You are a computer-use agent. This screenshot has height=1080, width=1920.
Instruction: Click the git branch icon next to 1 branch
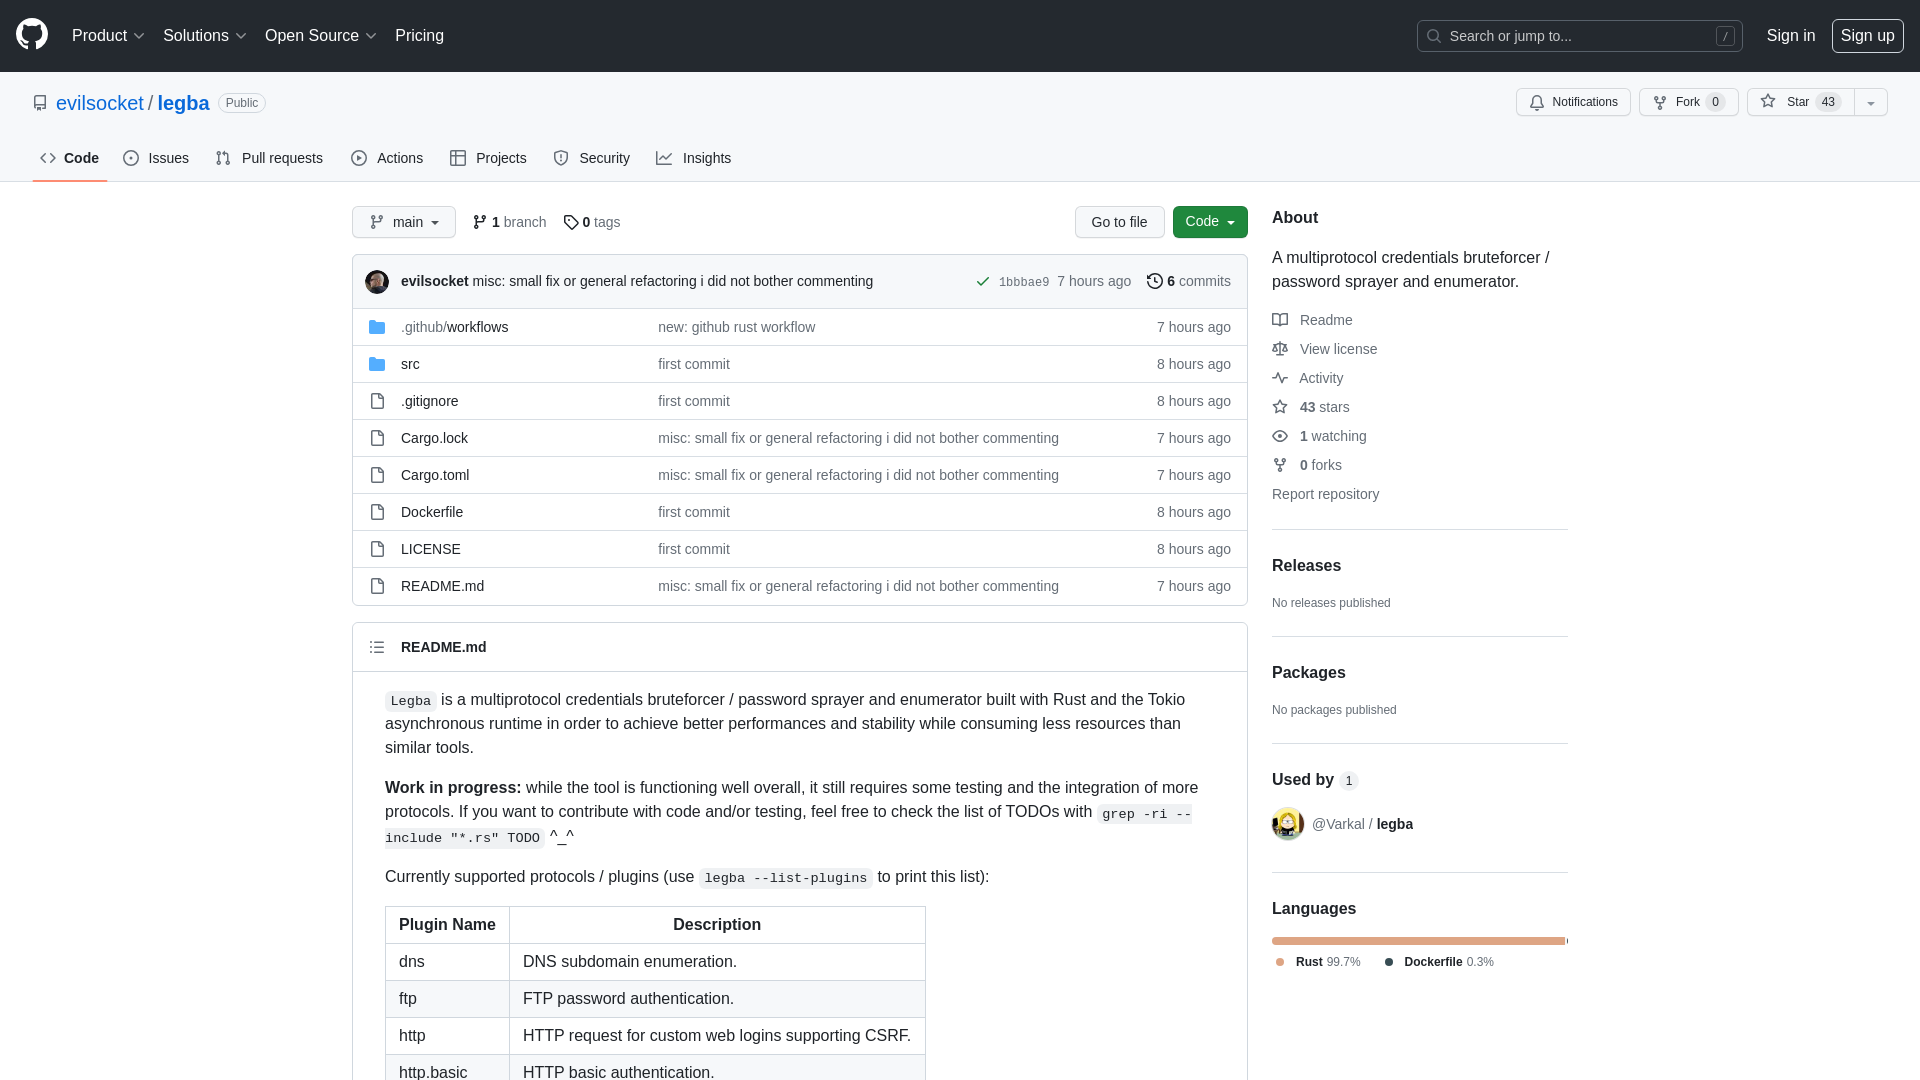click(480, 222)
